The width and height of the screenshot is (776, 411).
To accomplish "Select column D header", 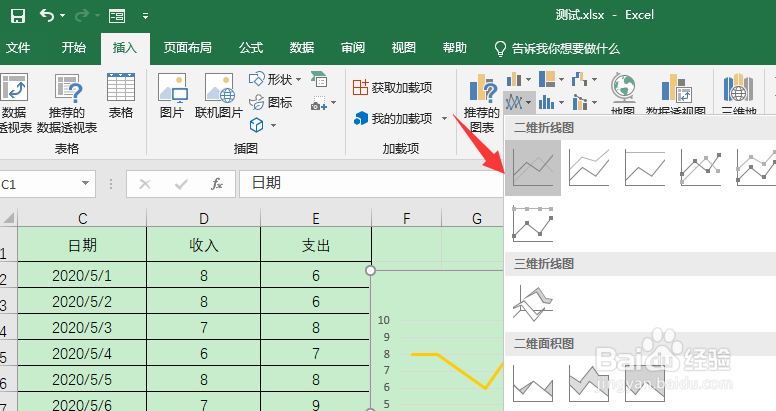I will [x=203, y=218].
